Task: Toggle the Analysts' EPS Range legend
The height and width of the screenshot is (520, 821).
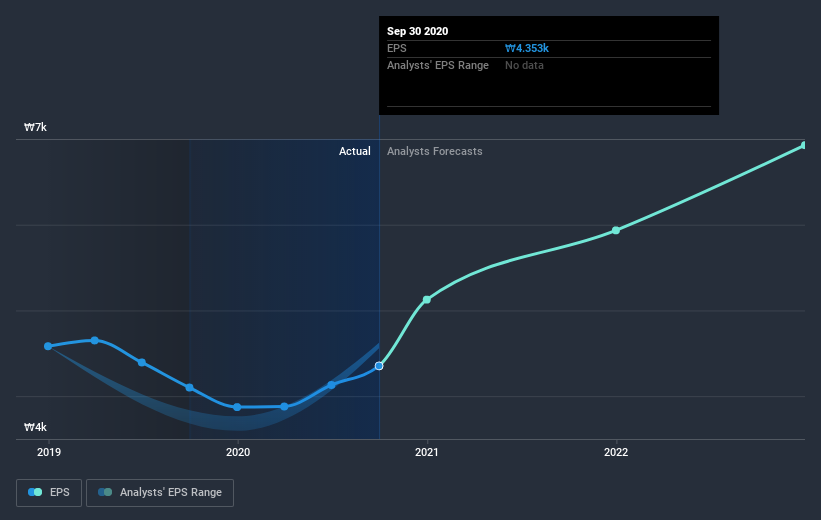Action: (x=160, y=493)
